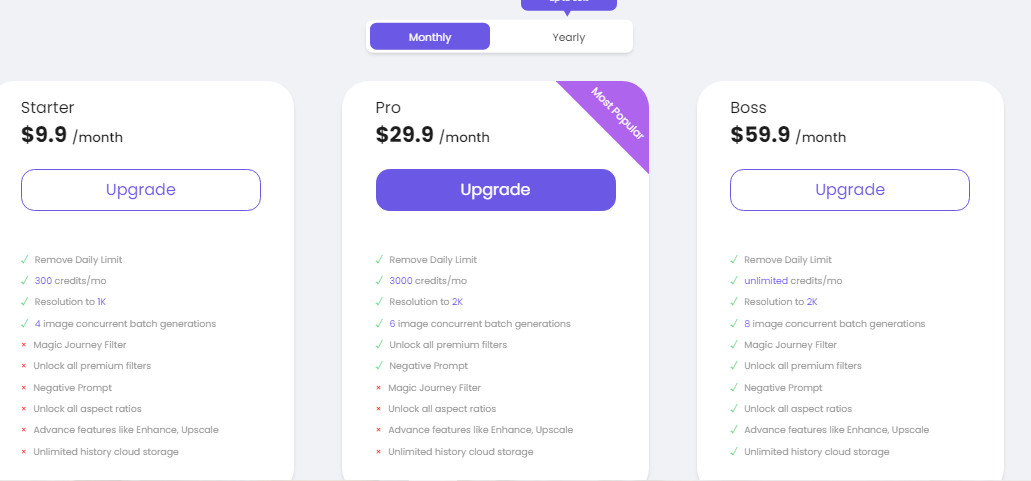Click green check beside Starter Remove Daily Limit
Screen dimensions: 1031x481
click(24, 260)
